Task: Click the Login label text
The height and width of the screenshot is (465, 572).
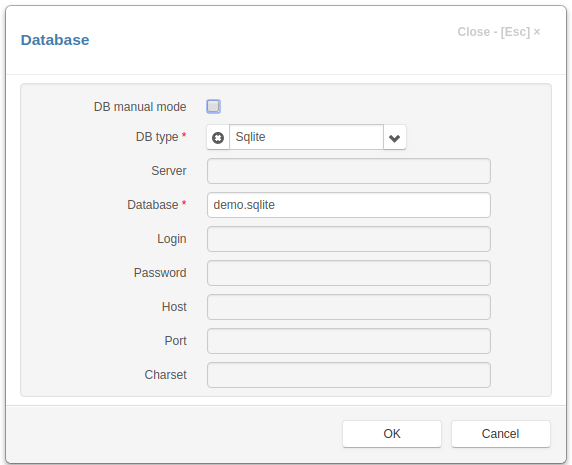Action: tap(172, 239)
